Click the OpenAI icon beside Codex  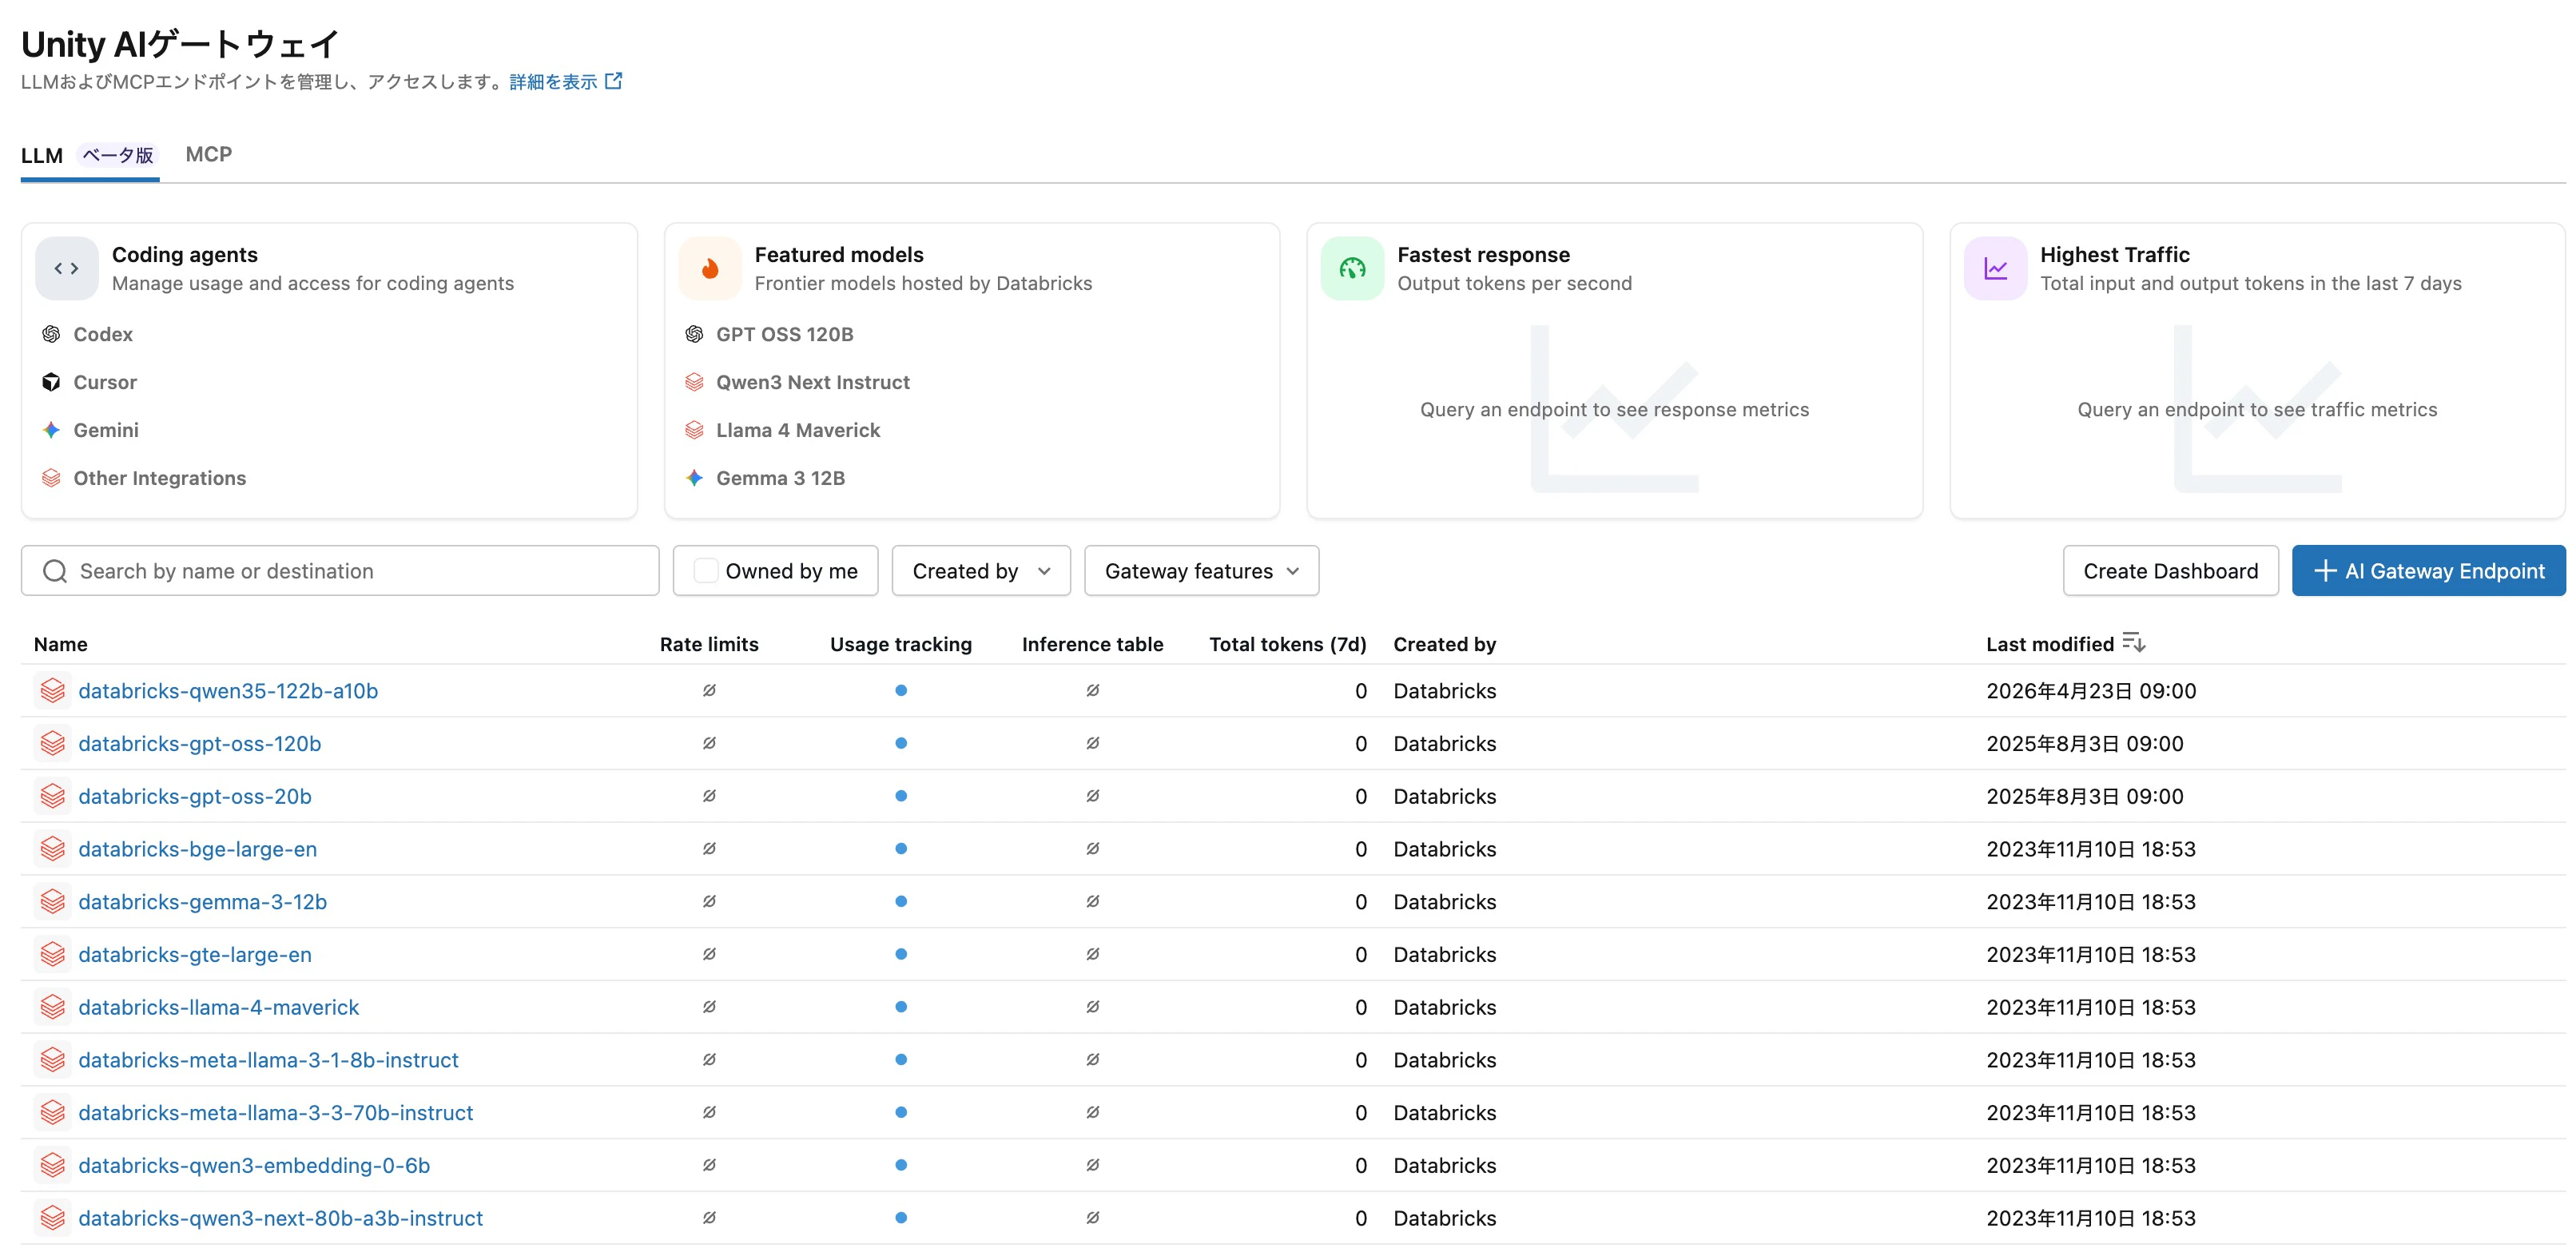tap(51, 334)
